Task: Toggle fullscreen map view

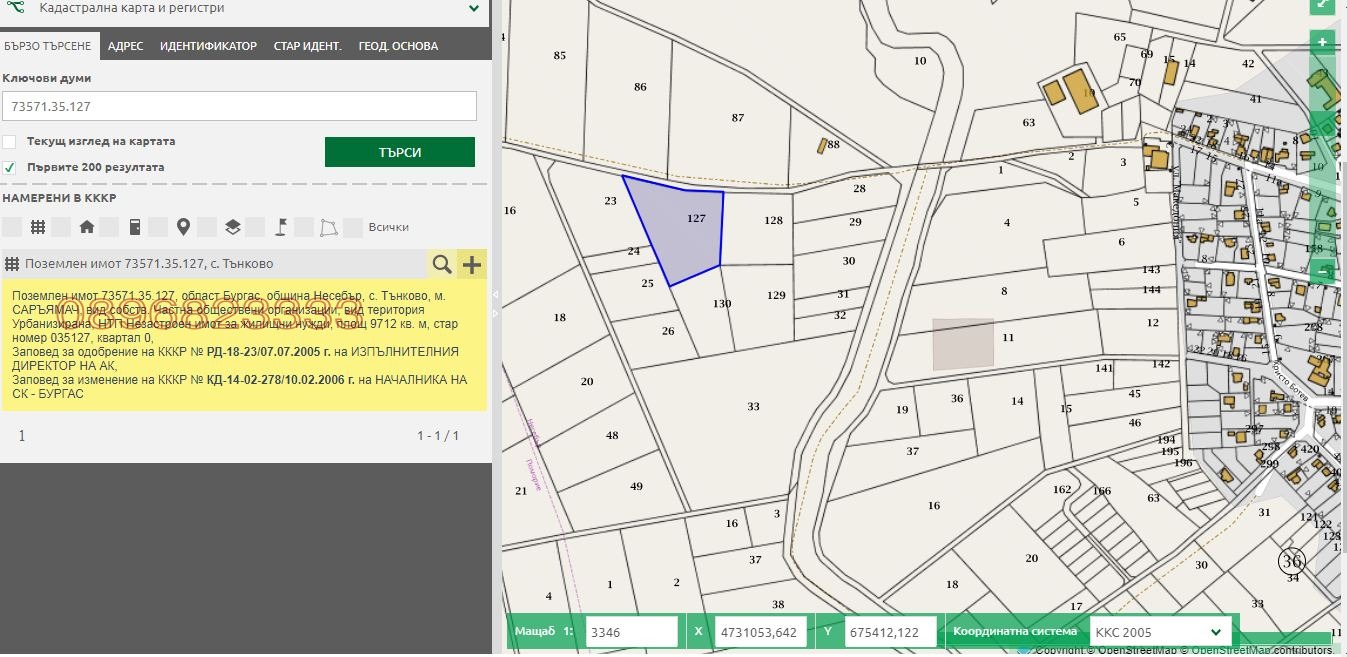Action: click(1322, 5)
